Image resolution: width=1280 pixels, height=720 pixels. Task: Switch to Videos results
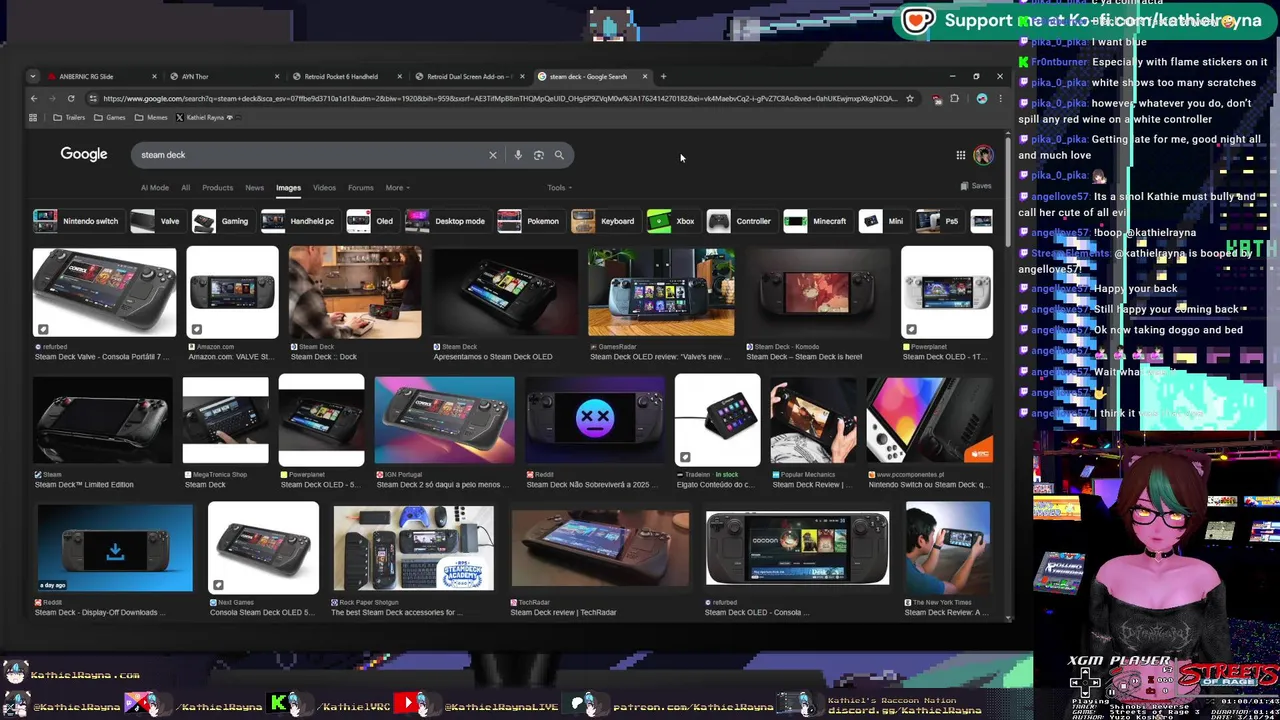(324, 188)
